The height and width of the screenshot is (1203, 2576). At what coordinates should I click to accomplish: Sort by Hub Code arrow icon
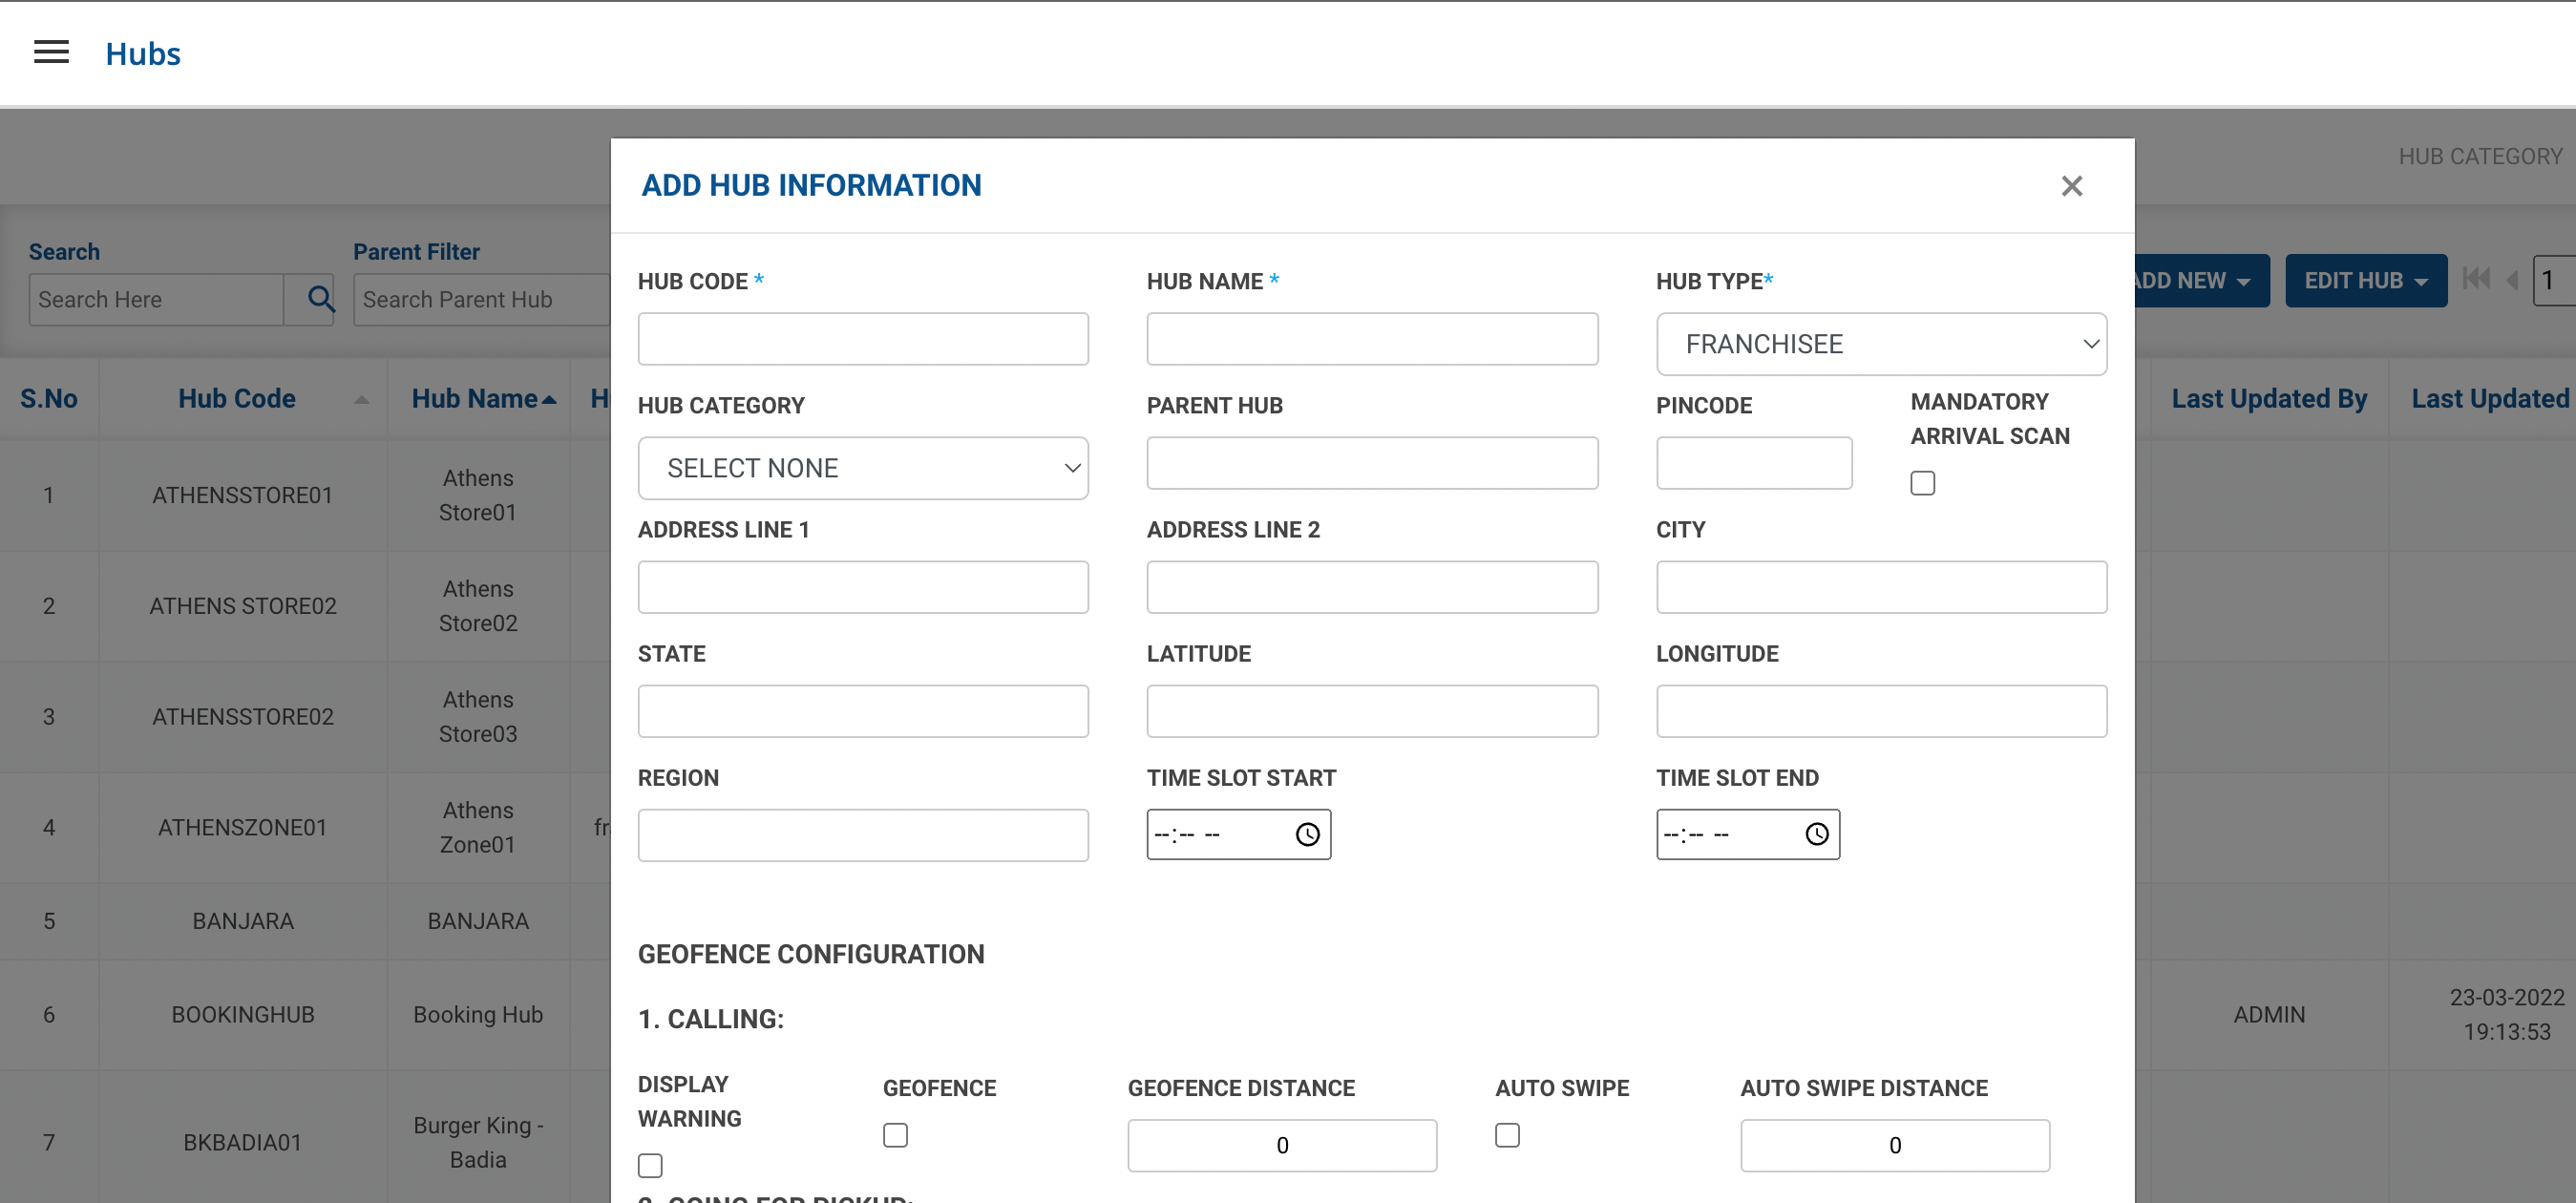tap(362, 400)
